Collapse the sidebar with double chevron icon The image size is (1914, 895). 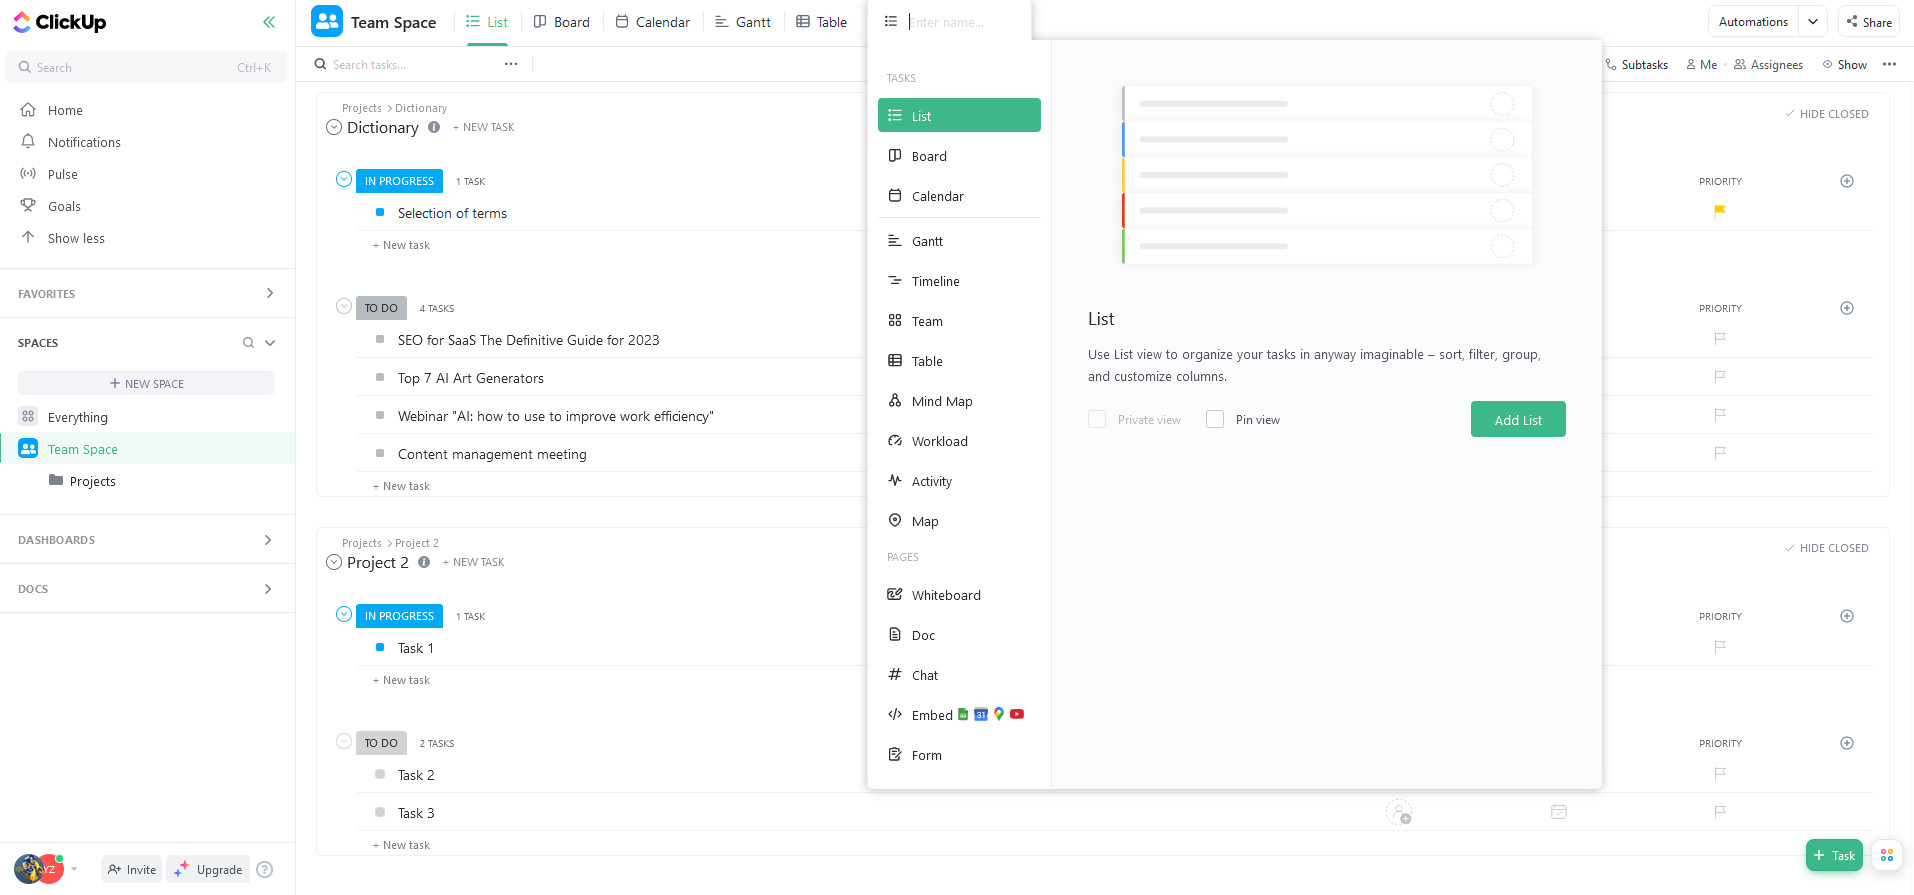[269, 22]
